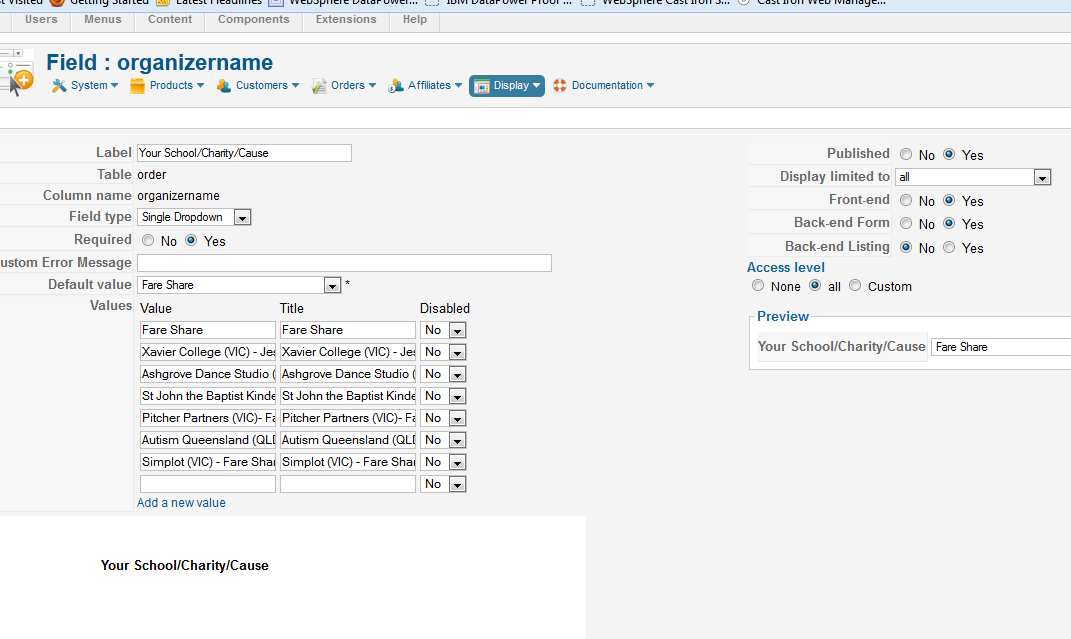Open the Display menu
1071x639 pixels.
(507, 86)
